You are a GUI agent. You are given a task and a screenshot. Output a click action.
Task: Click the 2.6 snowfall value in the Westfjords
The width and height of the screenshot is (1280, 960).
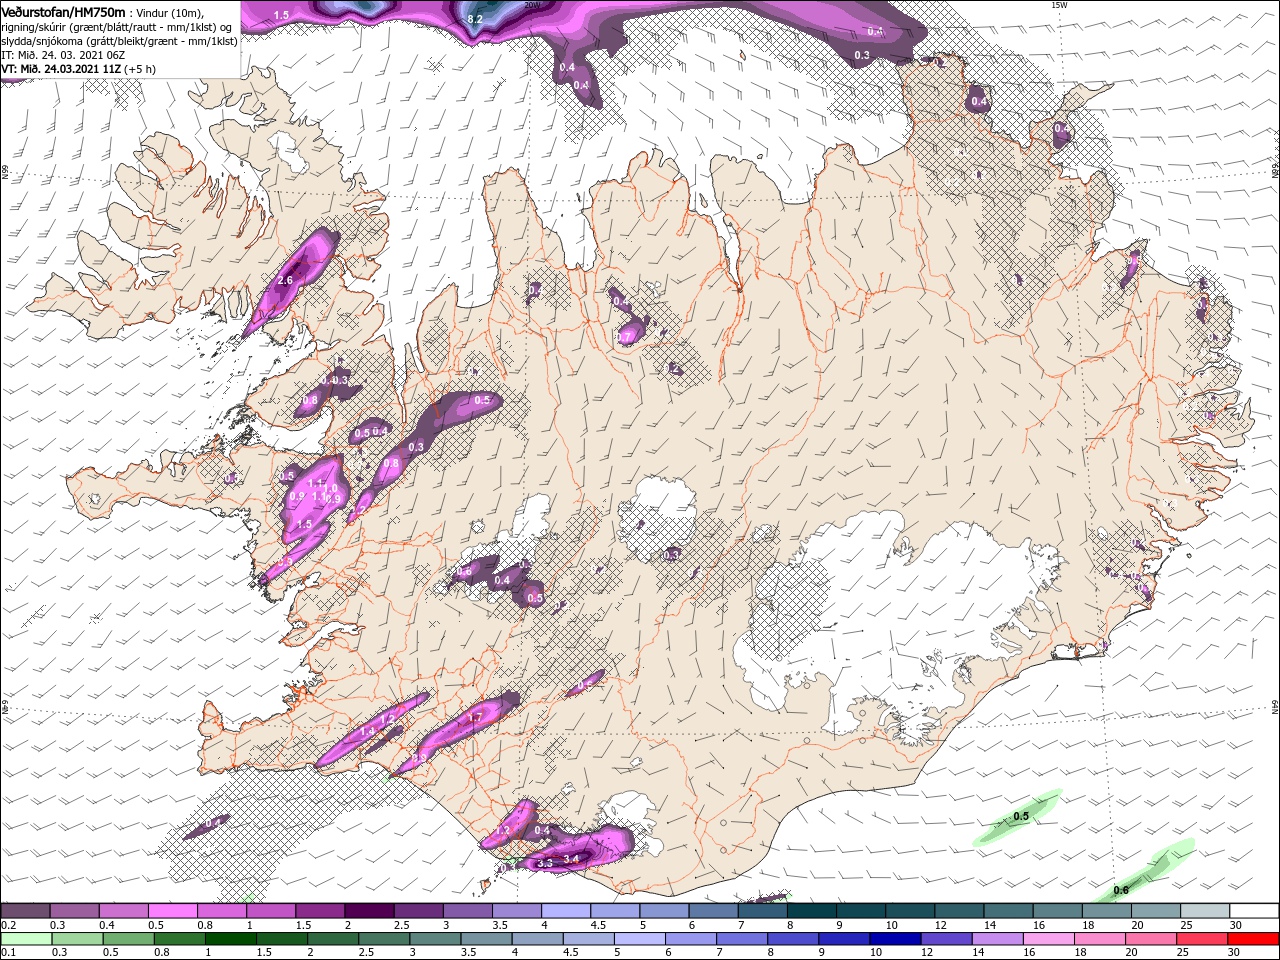[x=285, y=281]
